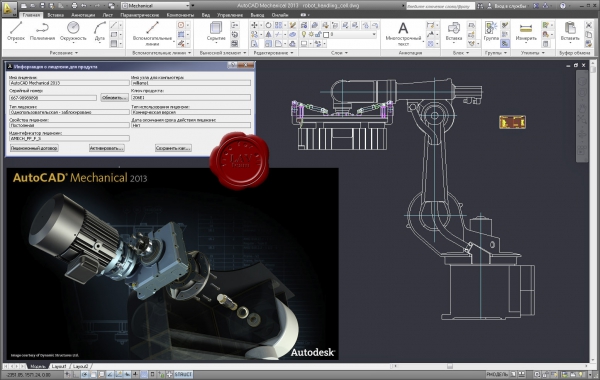The image size is (600, 380).
Task: Click the Многострочный текст multiline text tool
Action: 403,34
